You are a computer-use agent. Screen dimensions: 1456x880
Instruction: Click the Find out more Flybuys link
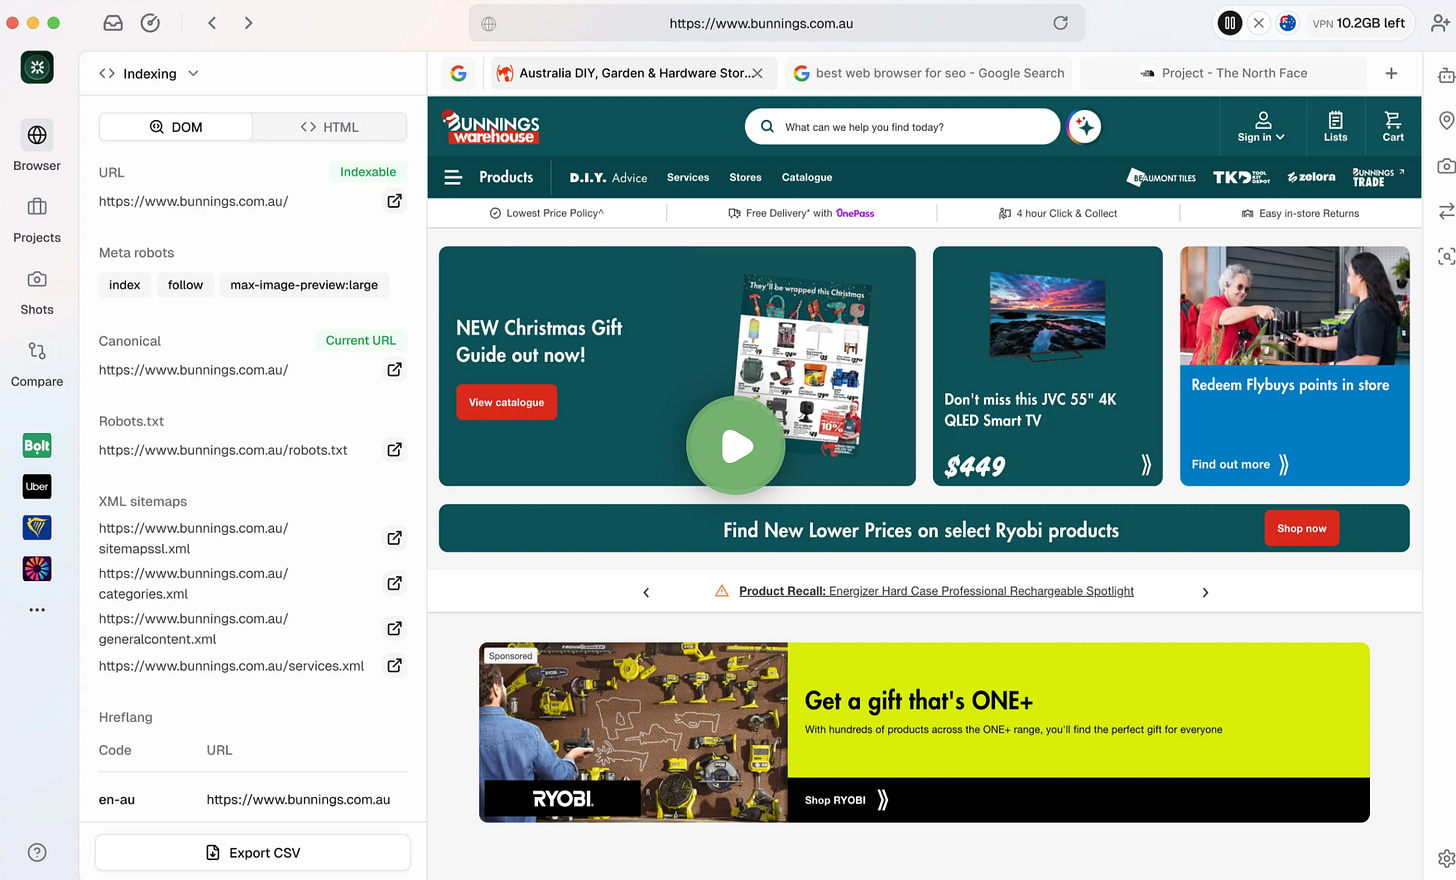click(x=1240, y=465)
